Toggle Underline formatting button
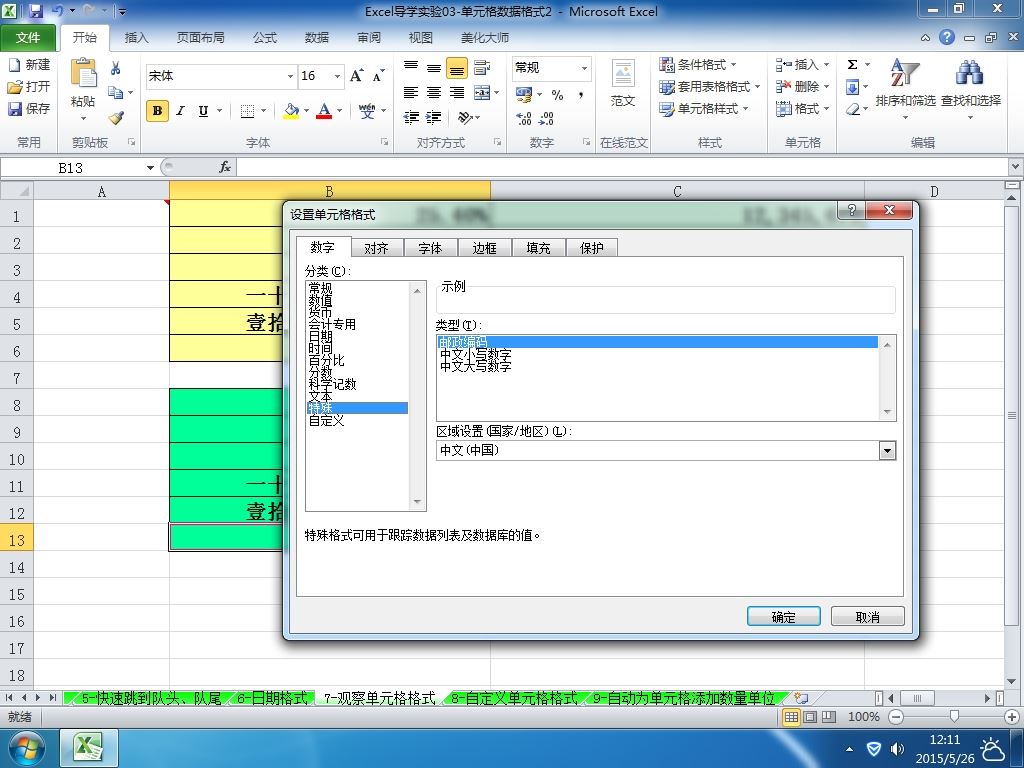The image size is (1024, 768). tap(203, 111)
